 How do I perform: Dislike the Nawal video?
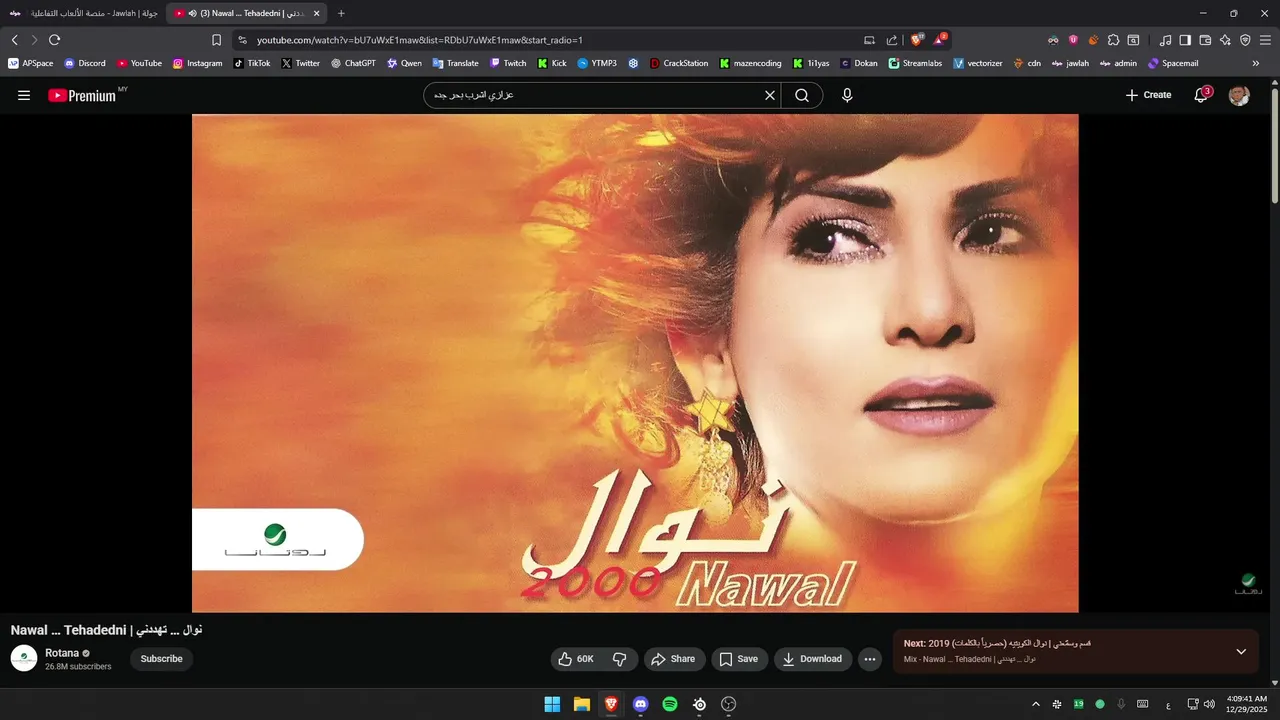tap(620, 659)
